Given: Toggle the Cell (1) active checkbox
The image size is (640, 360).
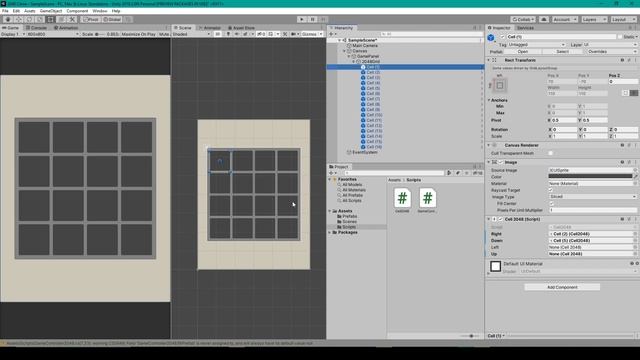Looking at the screenshot, I should point(502,37).
